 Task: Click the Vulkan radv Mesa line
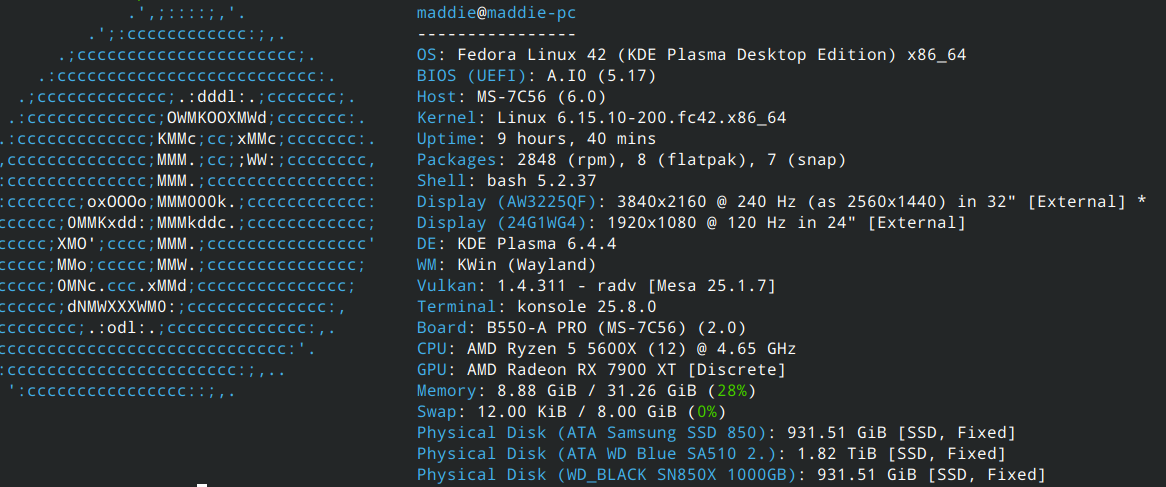coord(596,286)
